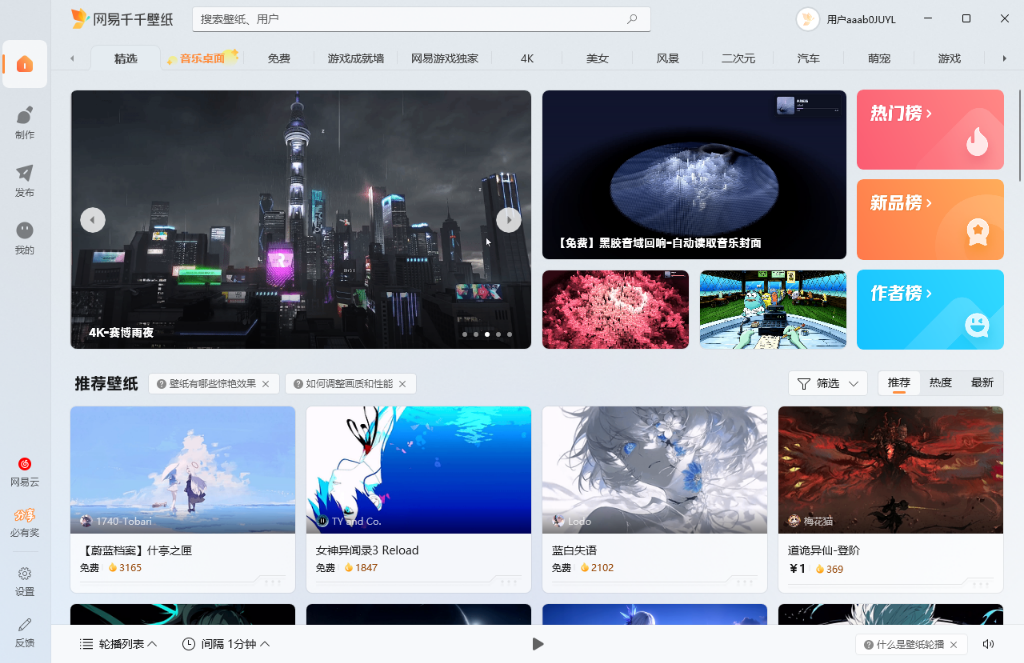Switch to the 4K tab
Screen dimensions: 1024x663
pos(527,58)
